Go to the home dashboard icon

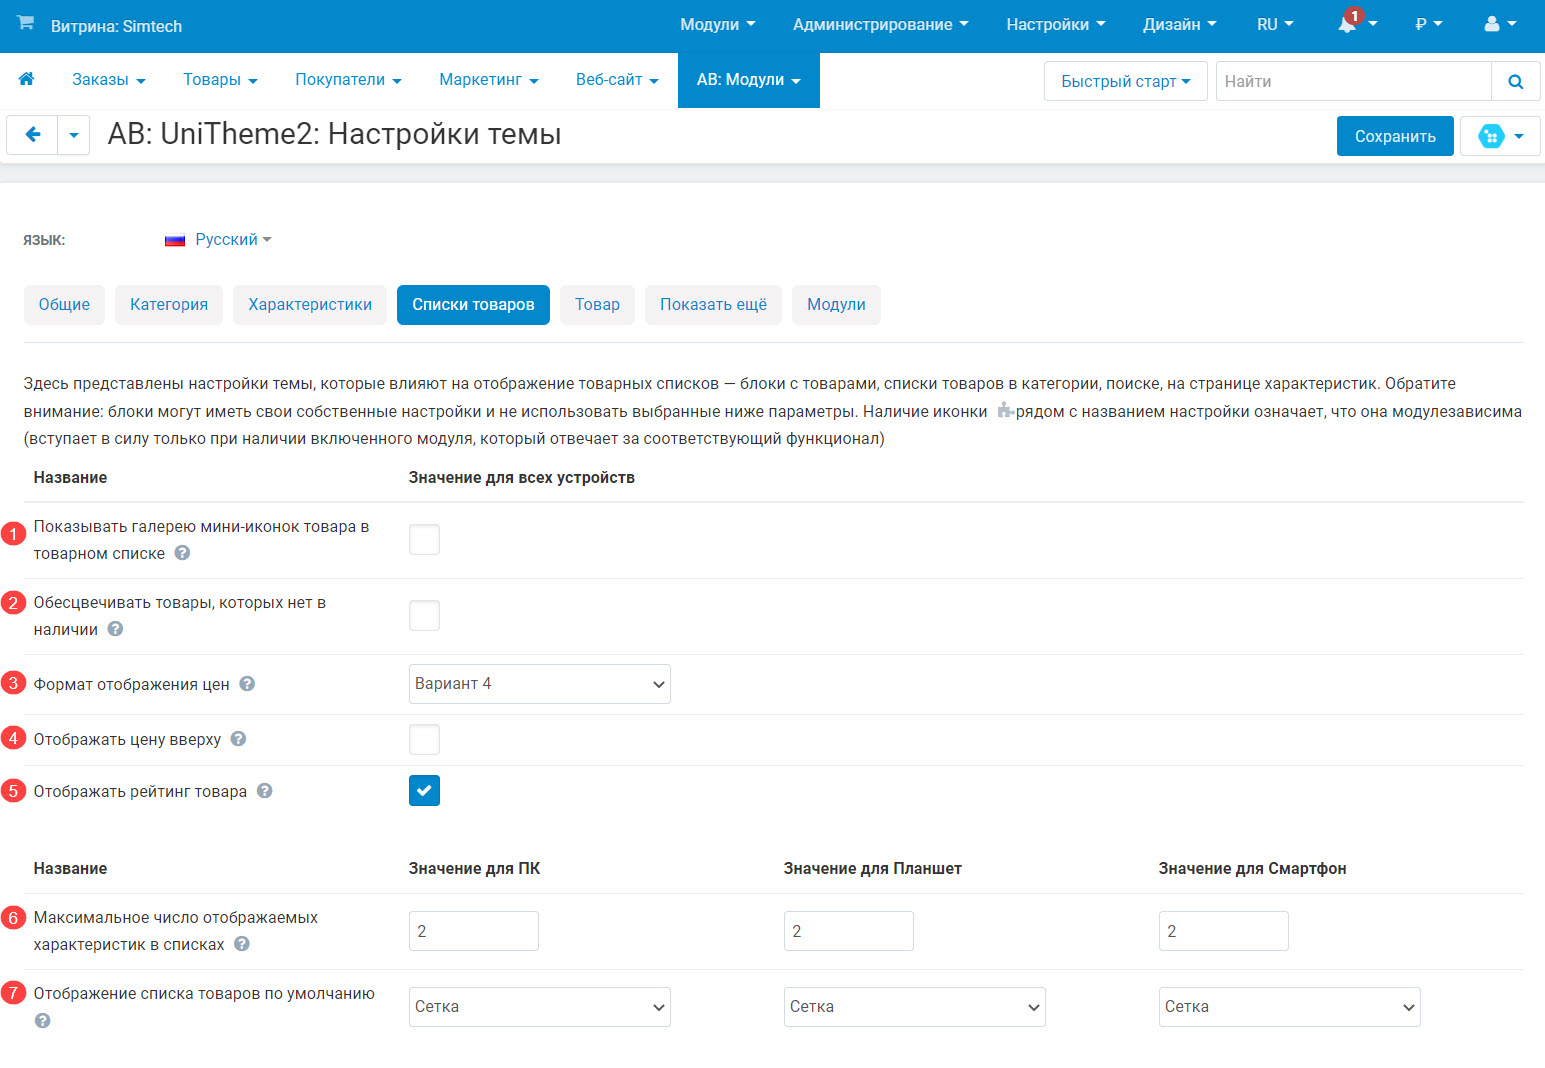pyautogui.click(x=27, y=79)
